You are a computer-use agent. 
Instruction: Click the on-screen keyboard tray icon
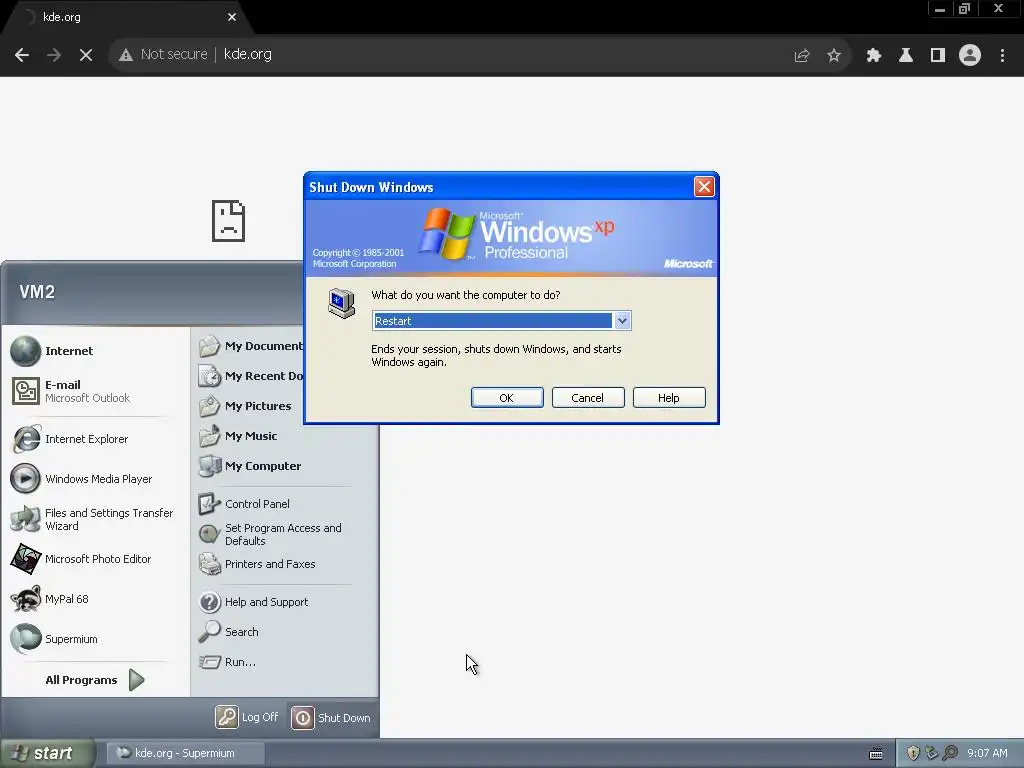pyautogui.click(x=876, y=754)
